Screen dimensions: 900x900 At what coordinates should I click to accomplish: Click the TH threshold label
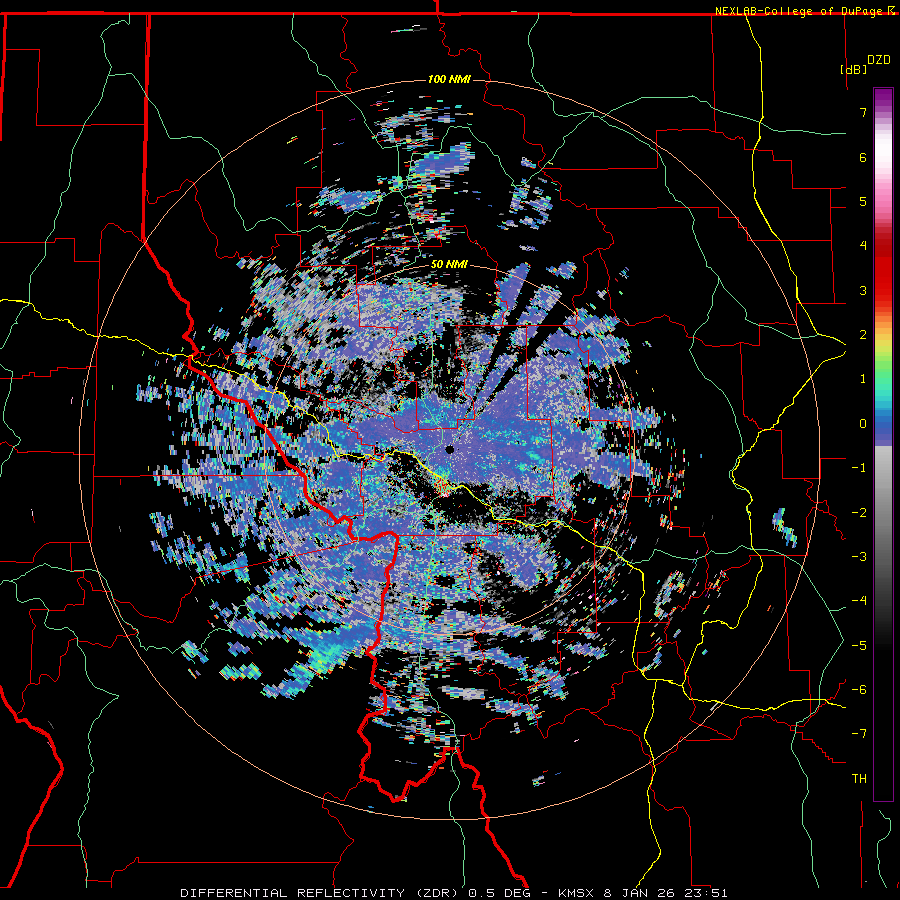click(x=859, y=779)
